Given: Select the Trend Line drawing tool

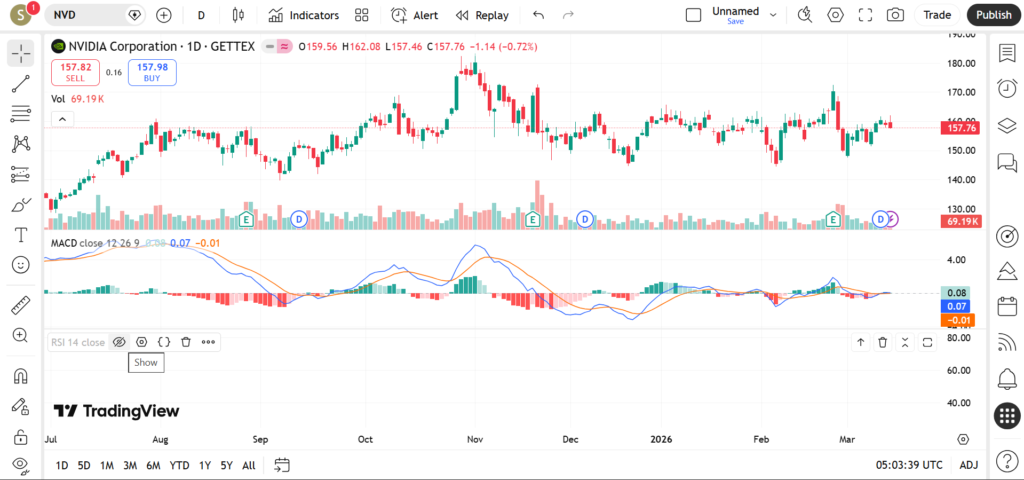Looking at the screenshot, I should pyautogui.click(x=20, y=83).
